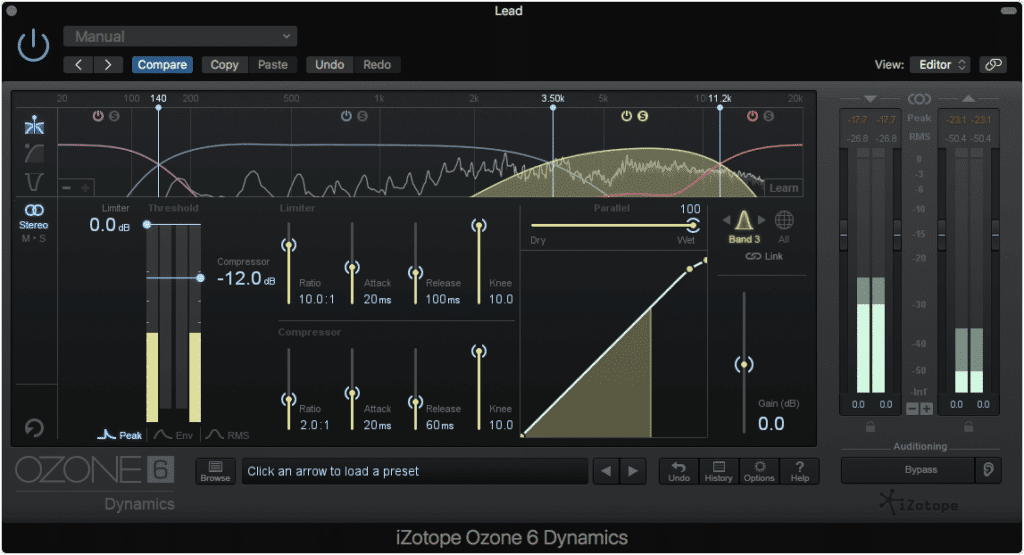Screen dimensions: 1024x555
Task: Toggle Band 1 power bypass
Action: point(98,116)
